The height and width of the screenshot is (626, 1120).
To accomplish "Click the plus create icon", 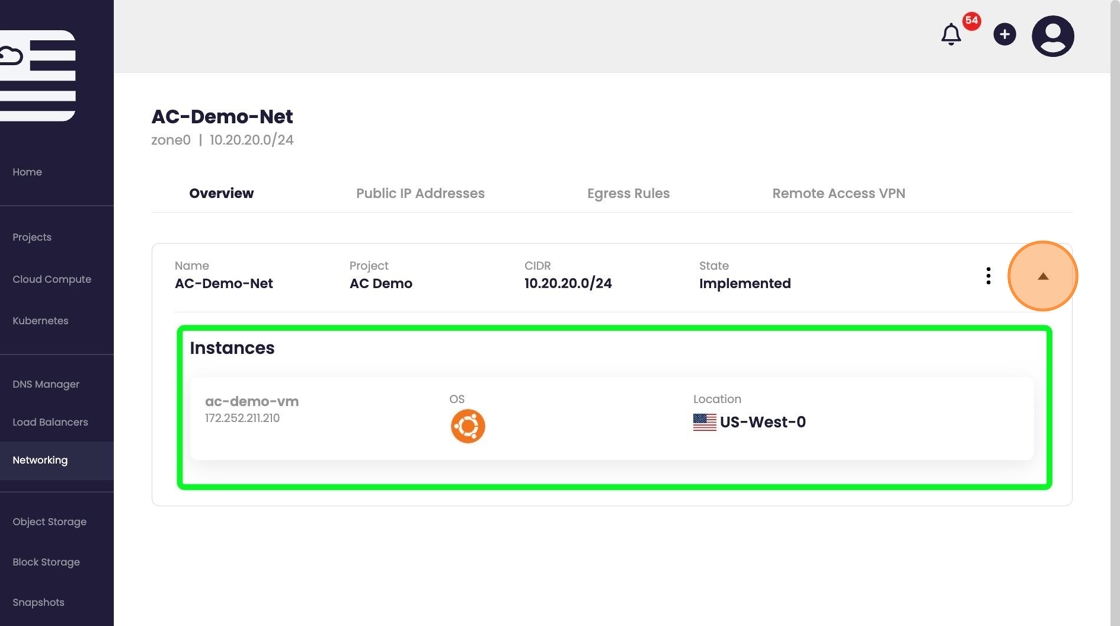I will coord(1004,35).
